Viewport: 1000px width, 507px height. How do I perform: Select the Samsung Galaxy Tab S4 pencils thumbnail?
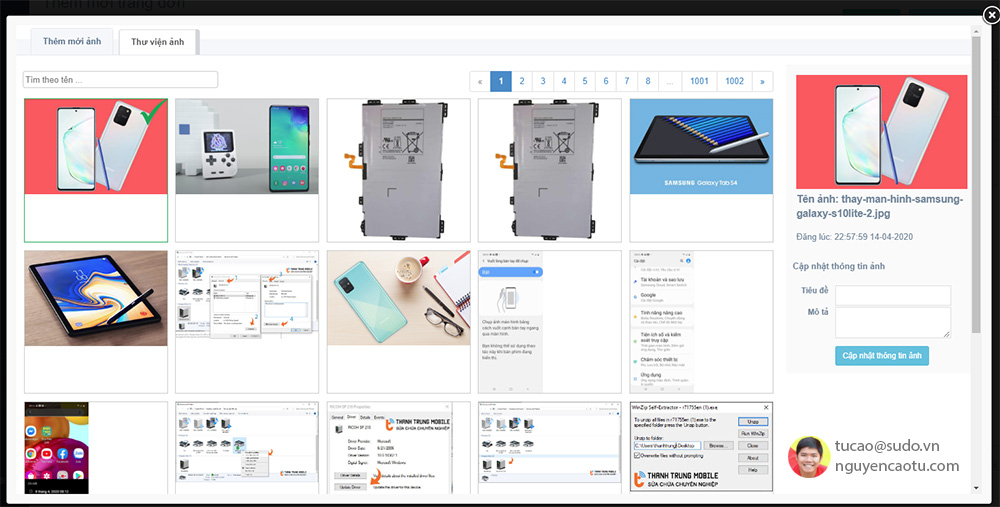702,170
